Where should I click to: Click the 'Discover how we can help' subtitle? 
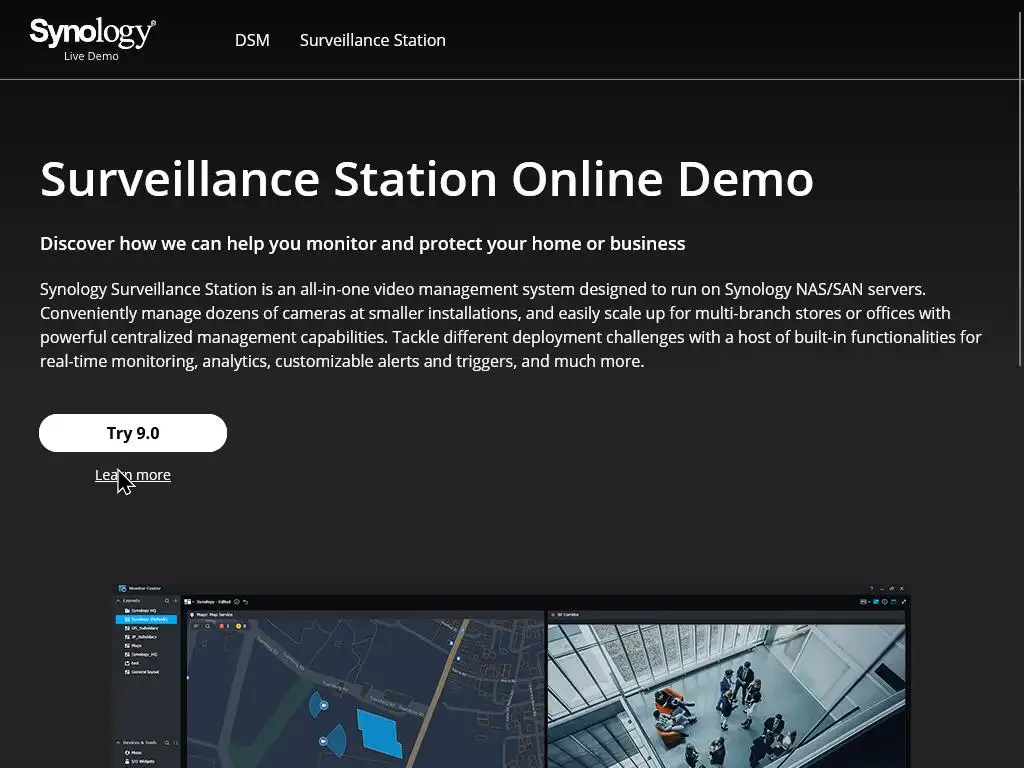362,244
